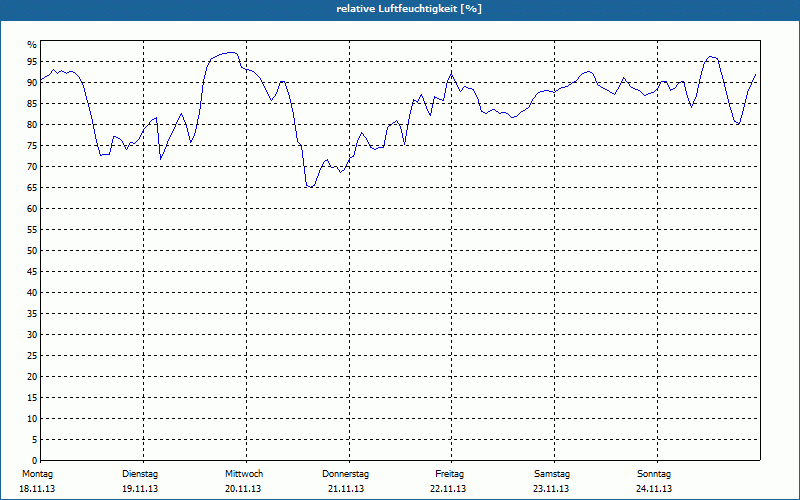The height and width of the screenshot is (500, 800).
Task: Click the y-axis value '50'
Action: tap(32, 251)
